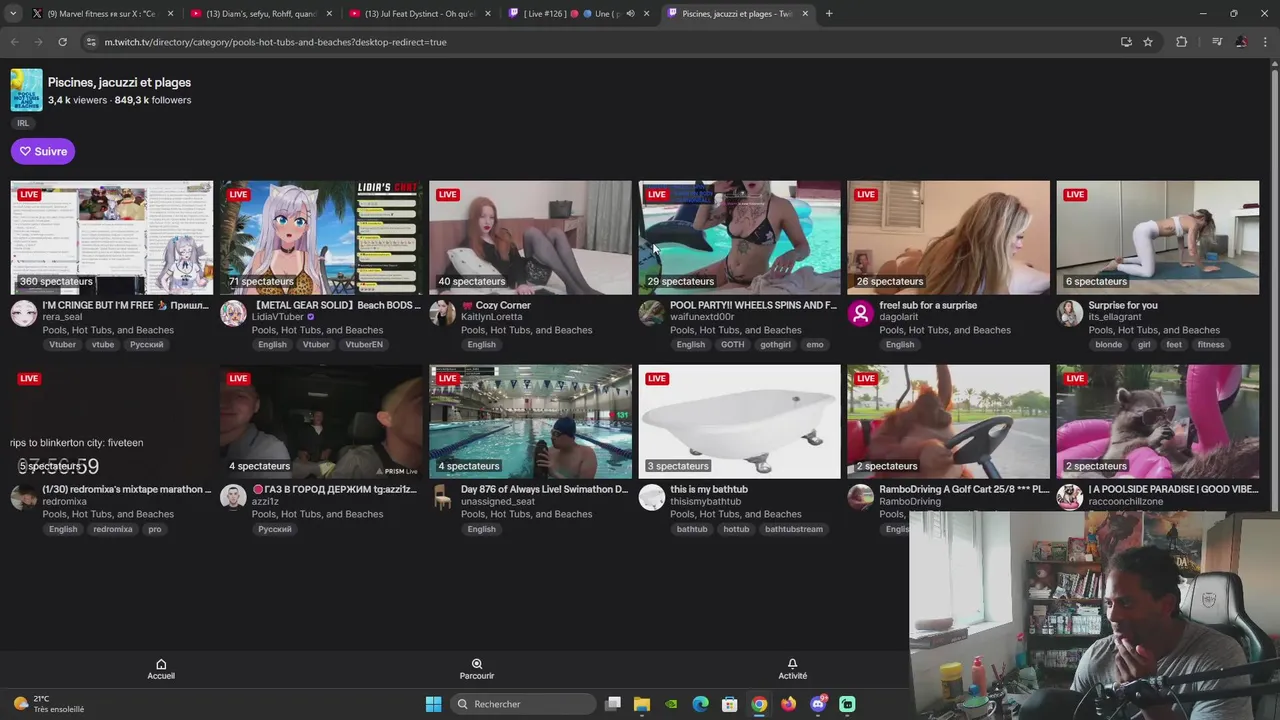Open Discord from the taskbar

818,704
